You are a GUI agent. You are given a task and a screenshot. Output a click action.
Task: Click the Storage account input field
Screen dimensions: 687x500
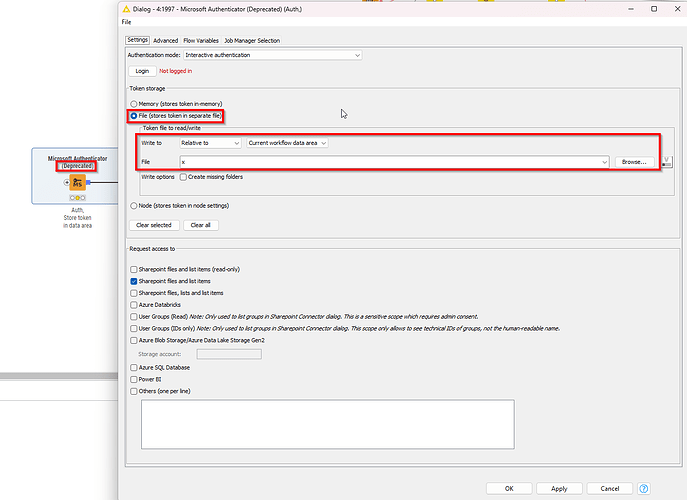coord(229,354)
